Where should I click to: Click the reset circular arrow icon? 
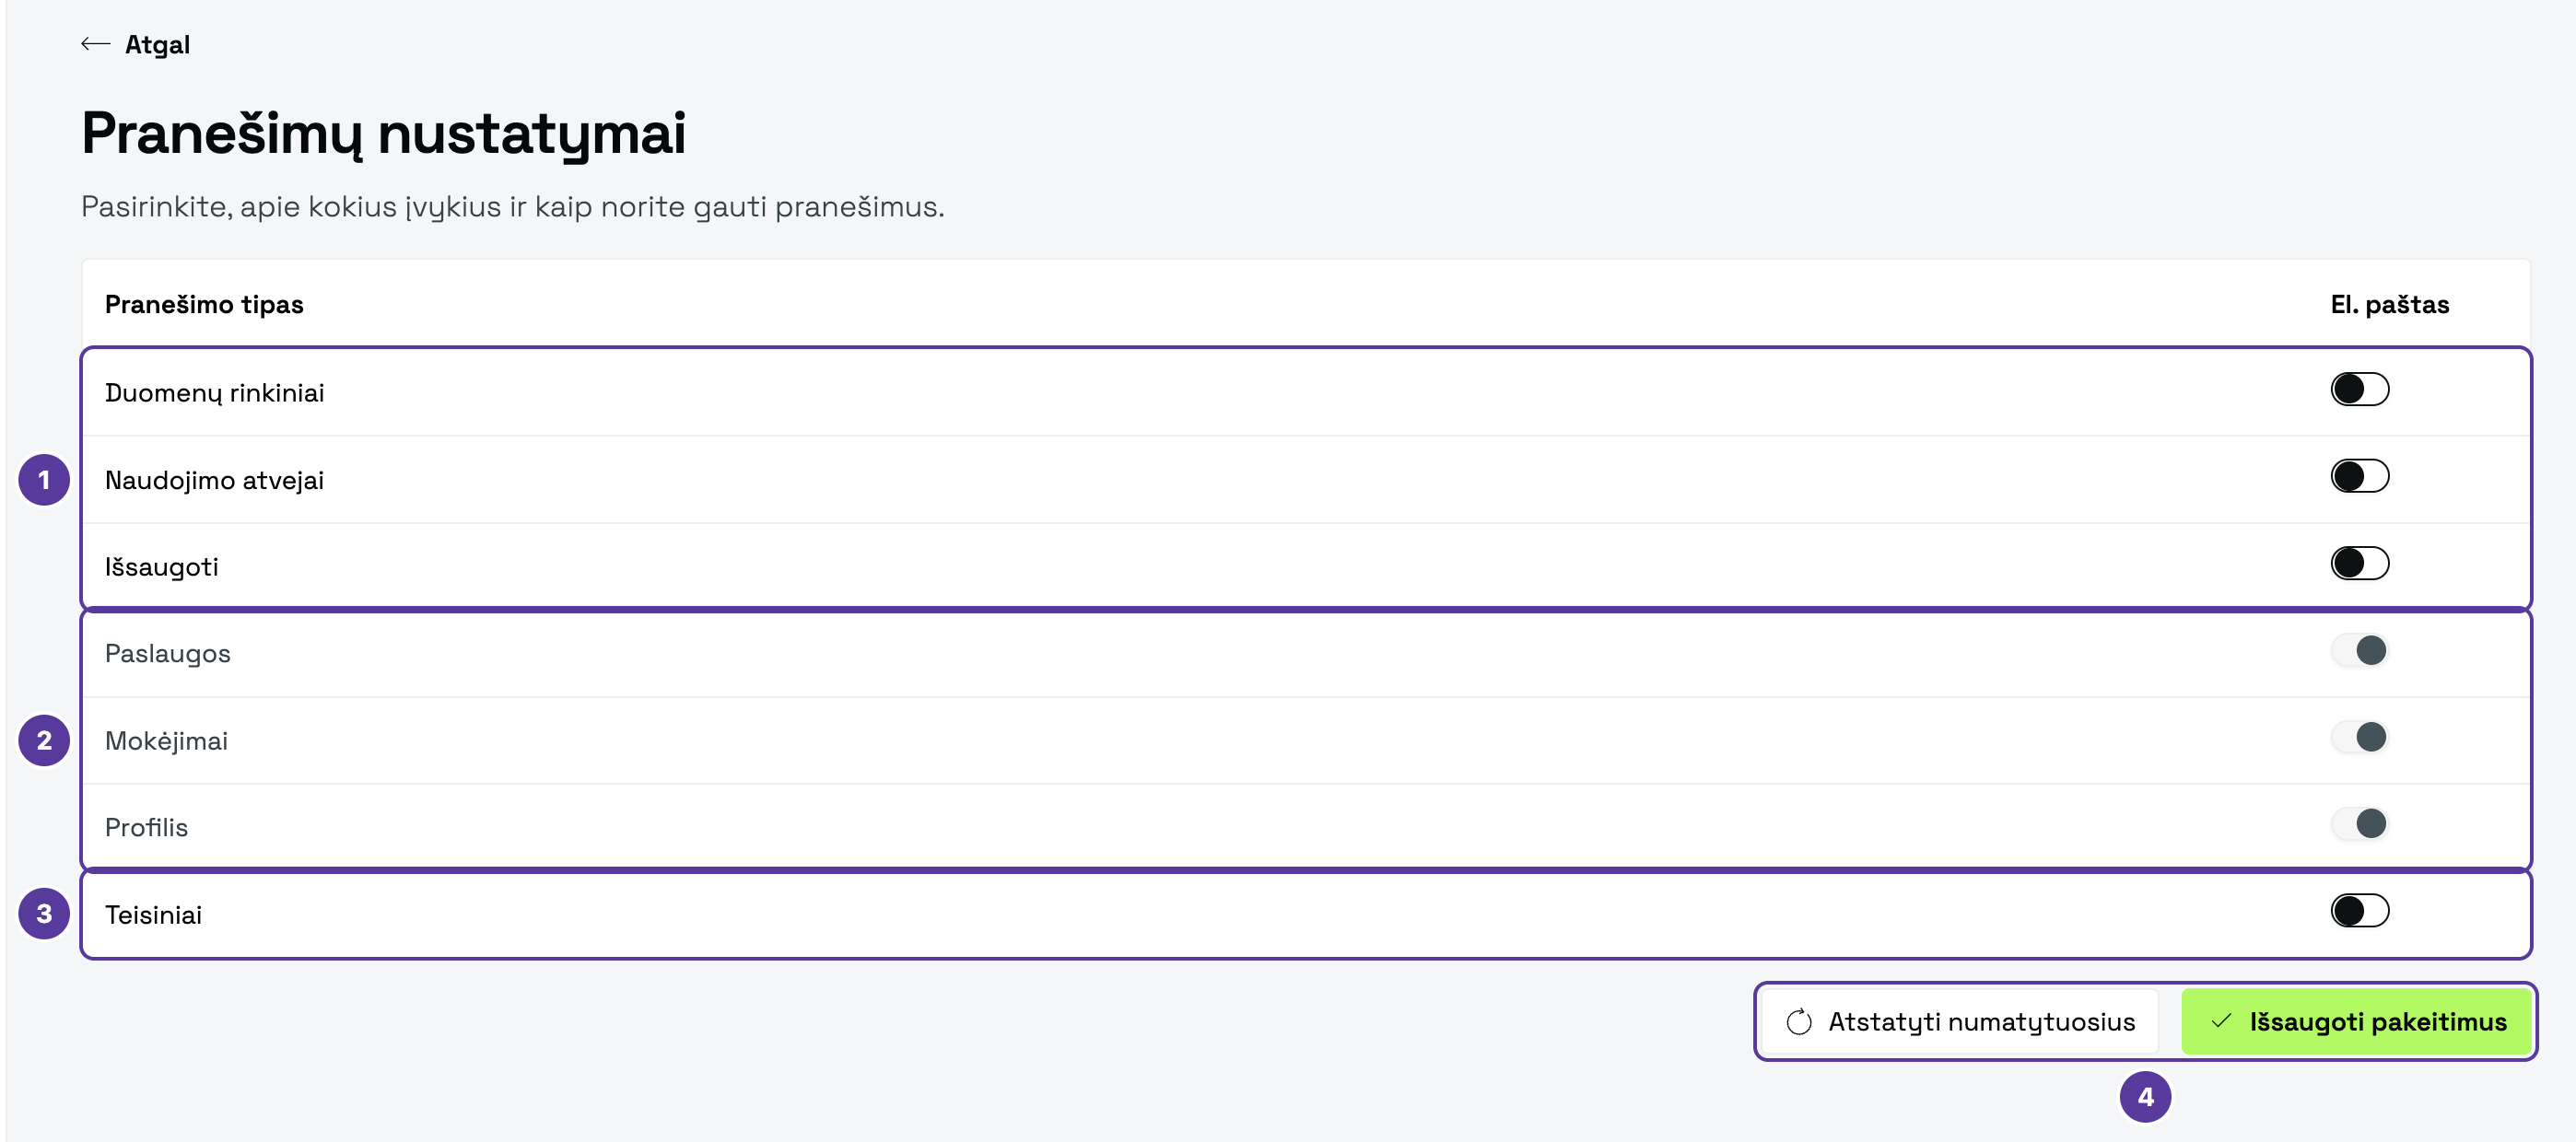tap(1798, 1021)
